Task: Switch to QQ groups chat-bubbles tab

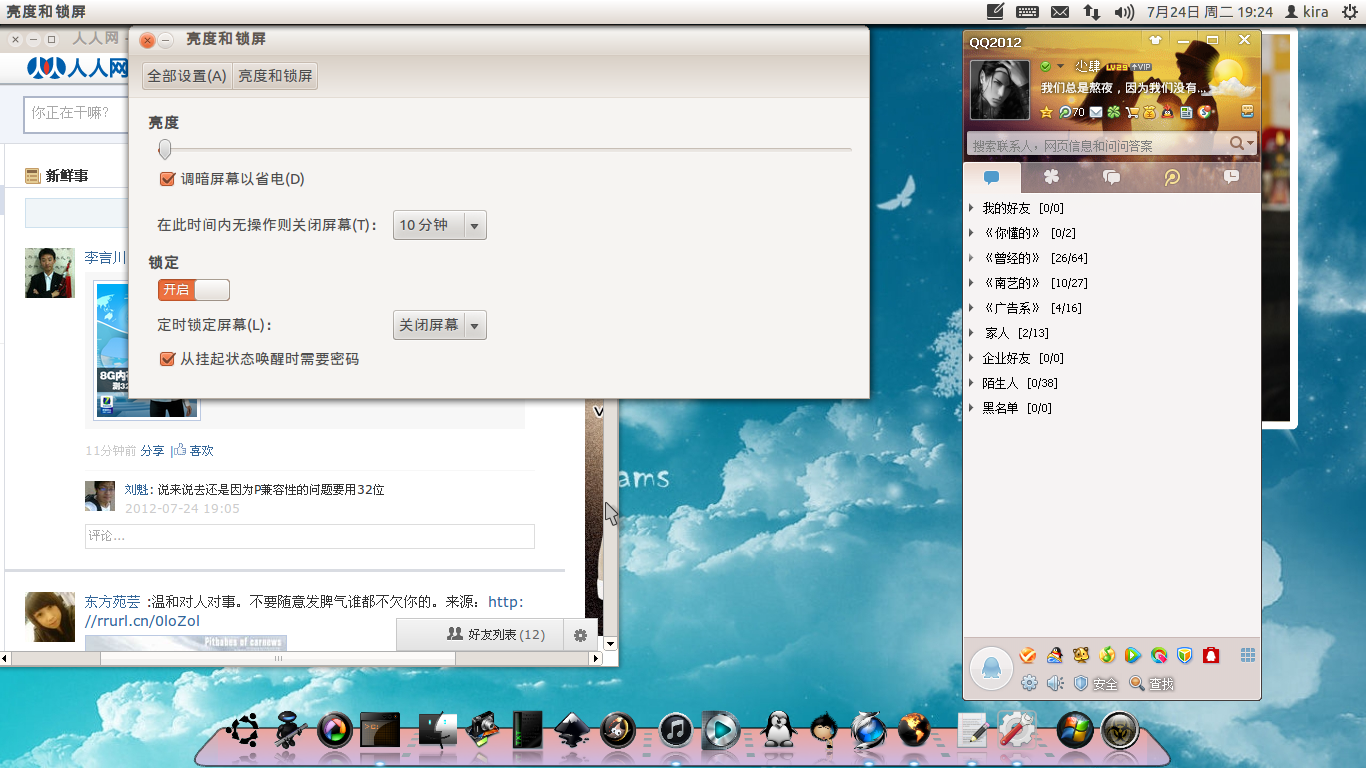Action: click(x=1111, y=177)
